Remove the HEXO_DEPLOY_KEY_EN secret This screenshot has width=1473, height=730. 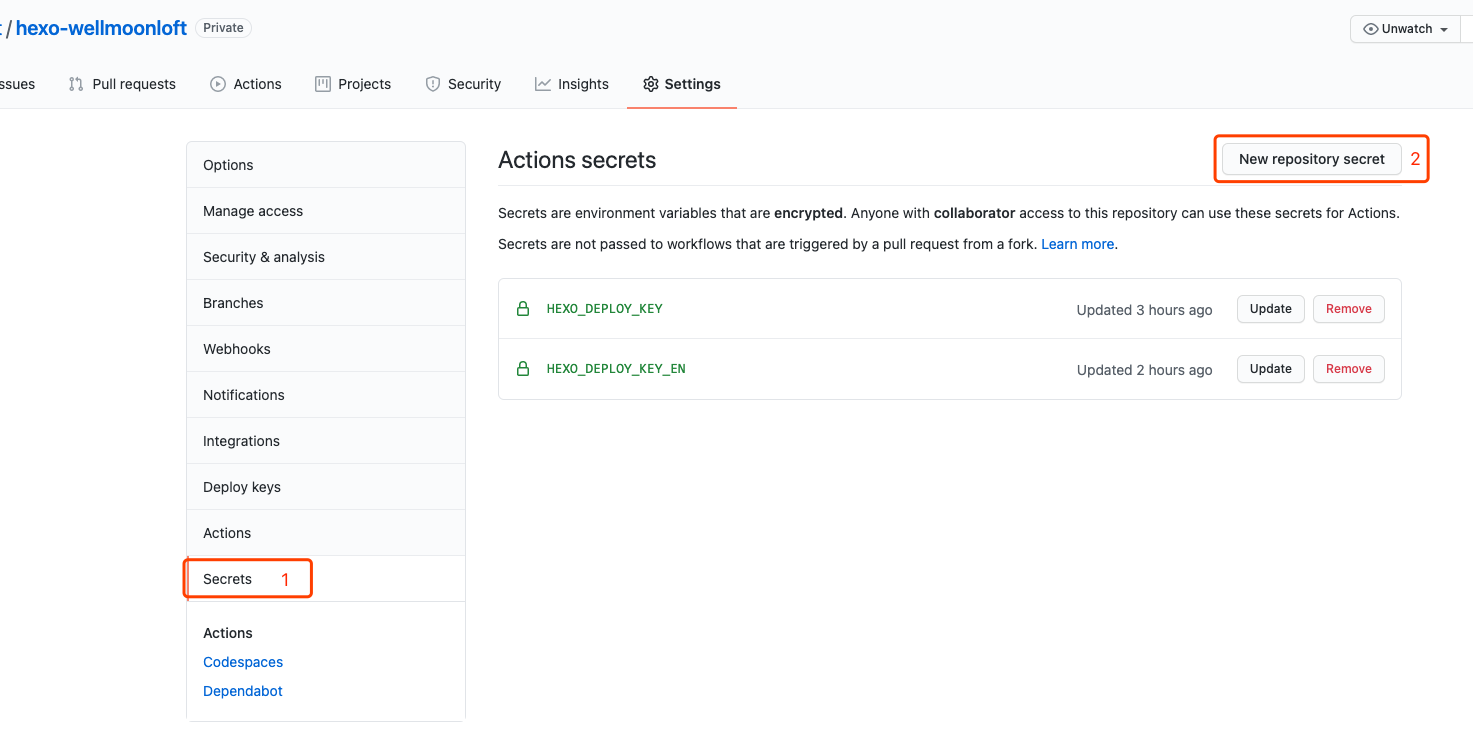click(1348, 369)
